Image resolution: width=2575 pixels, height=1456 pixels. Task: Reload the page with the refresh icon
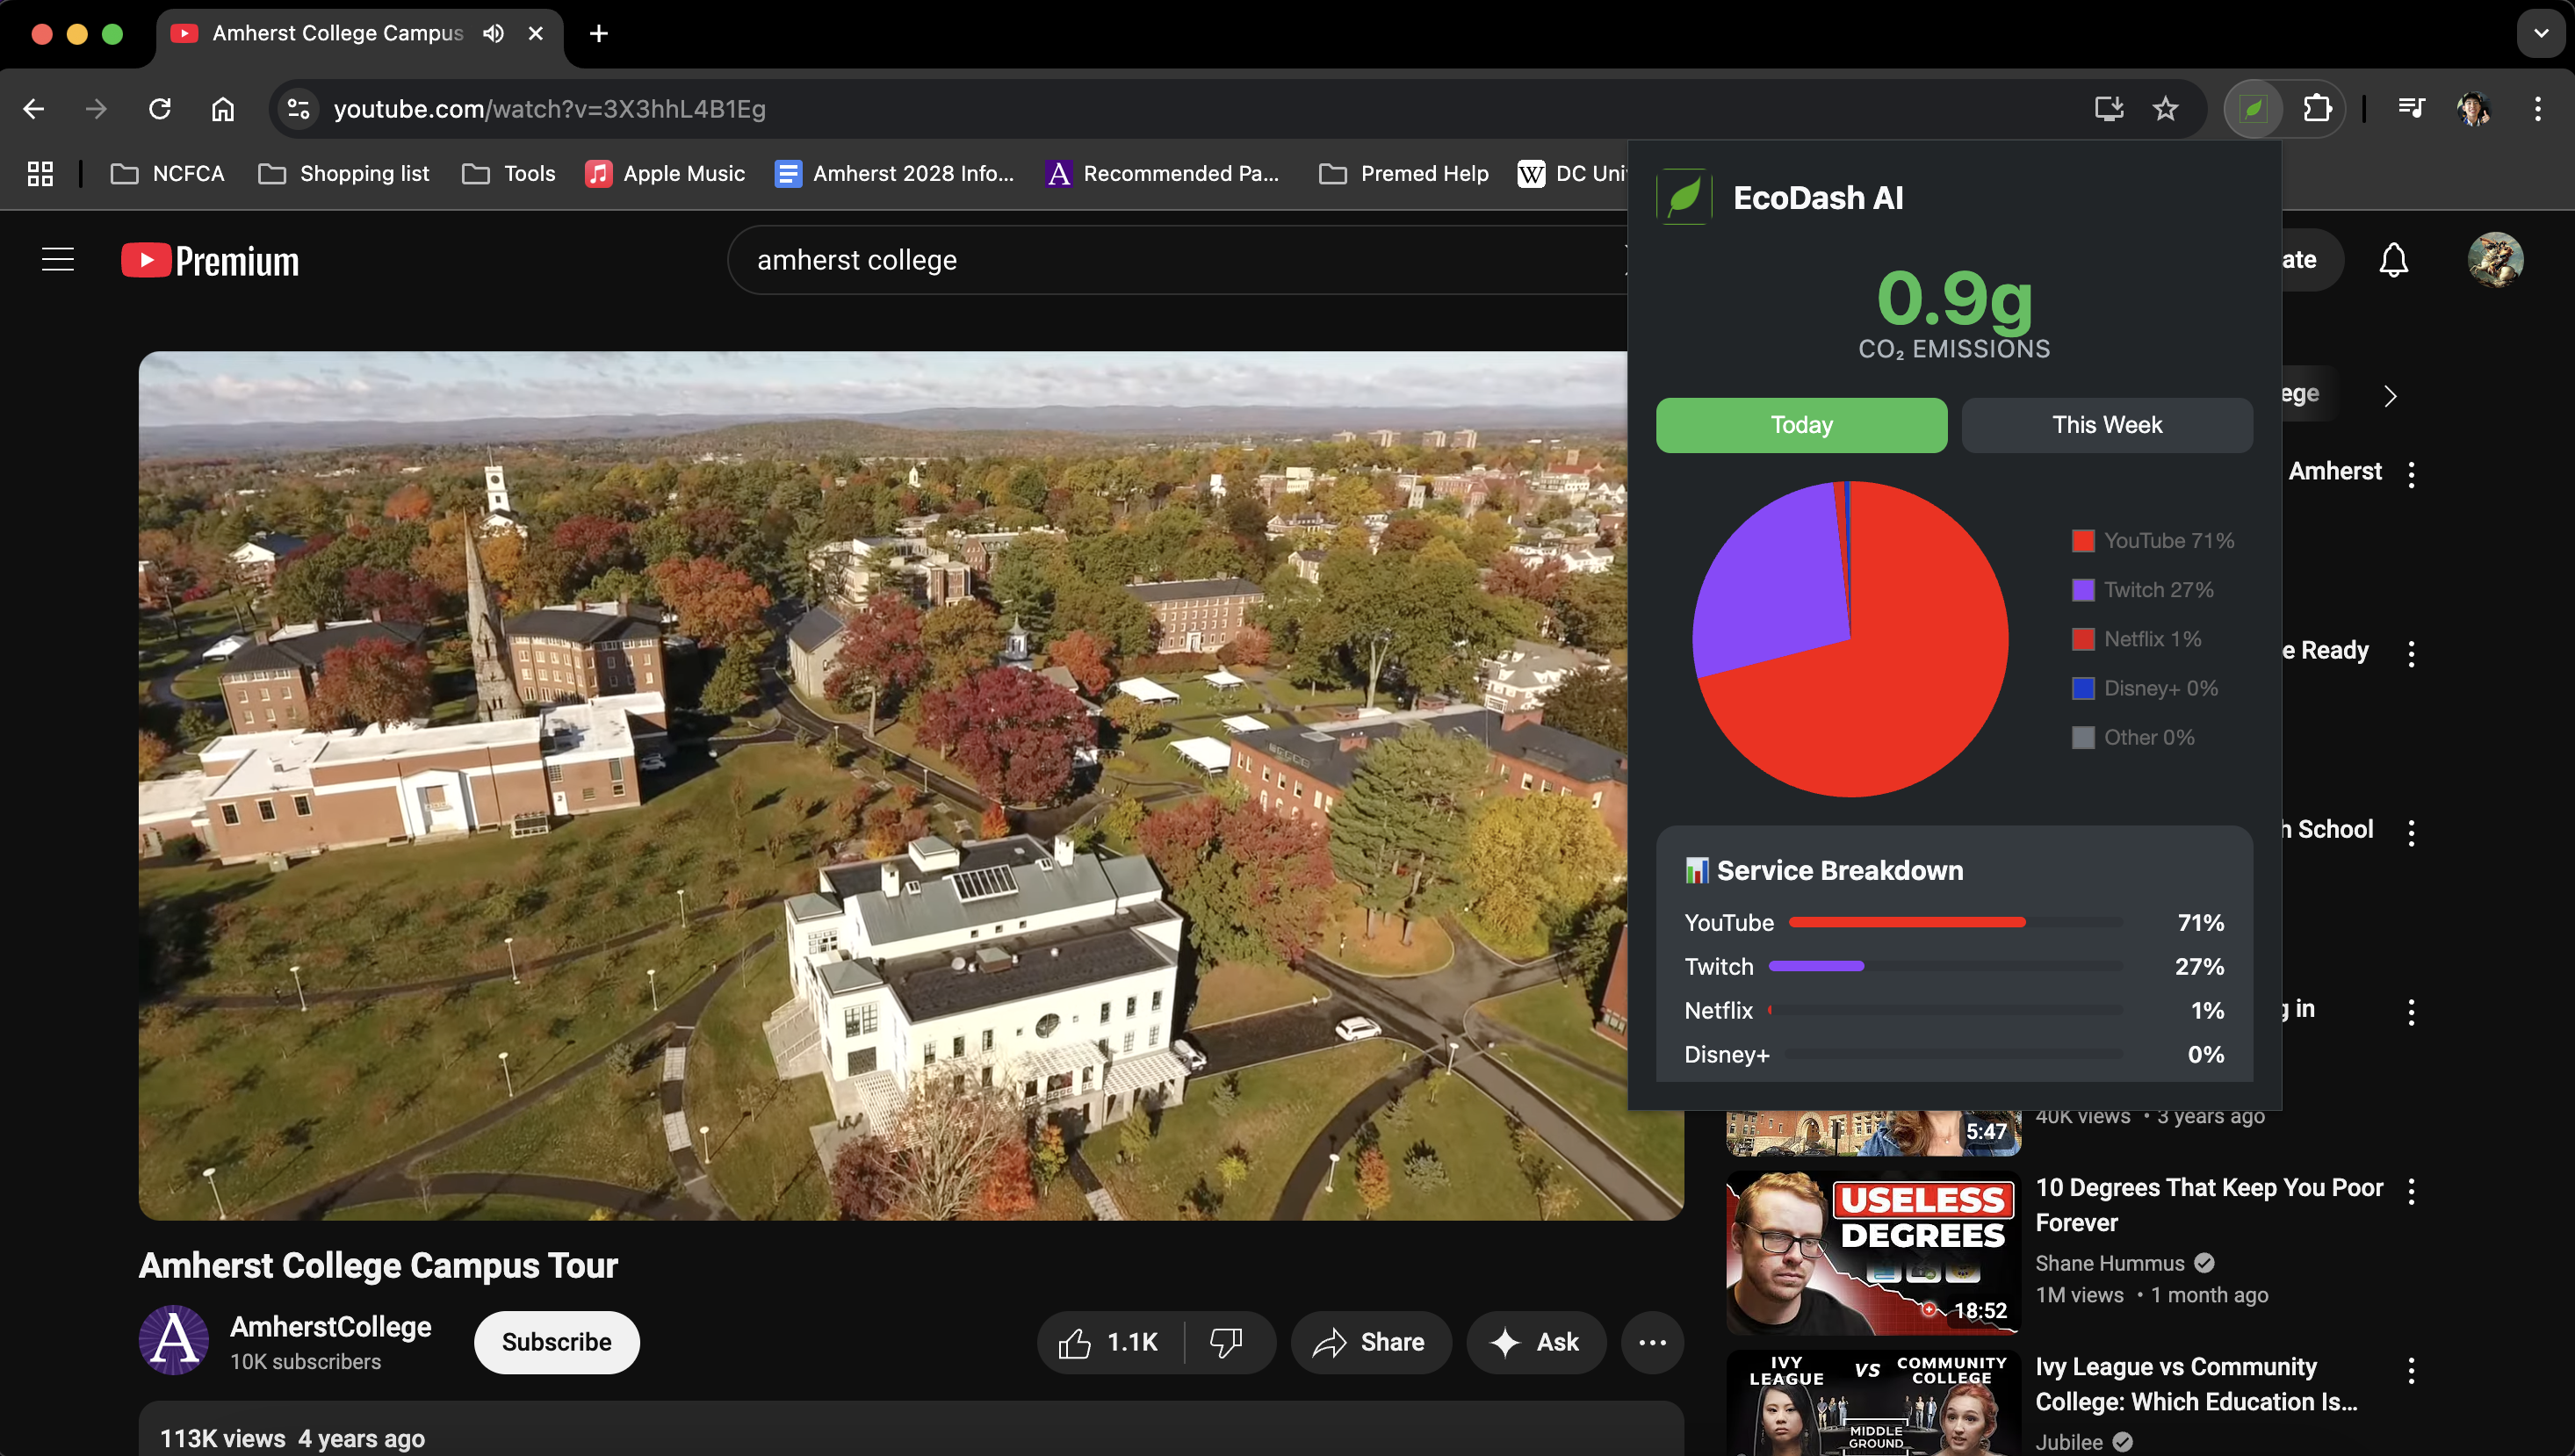160,108
